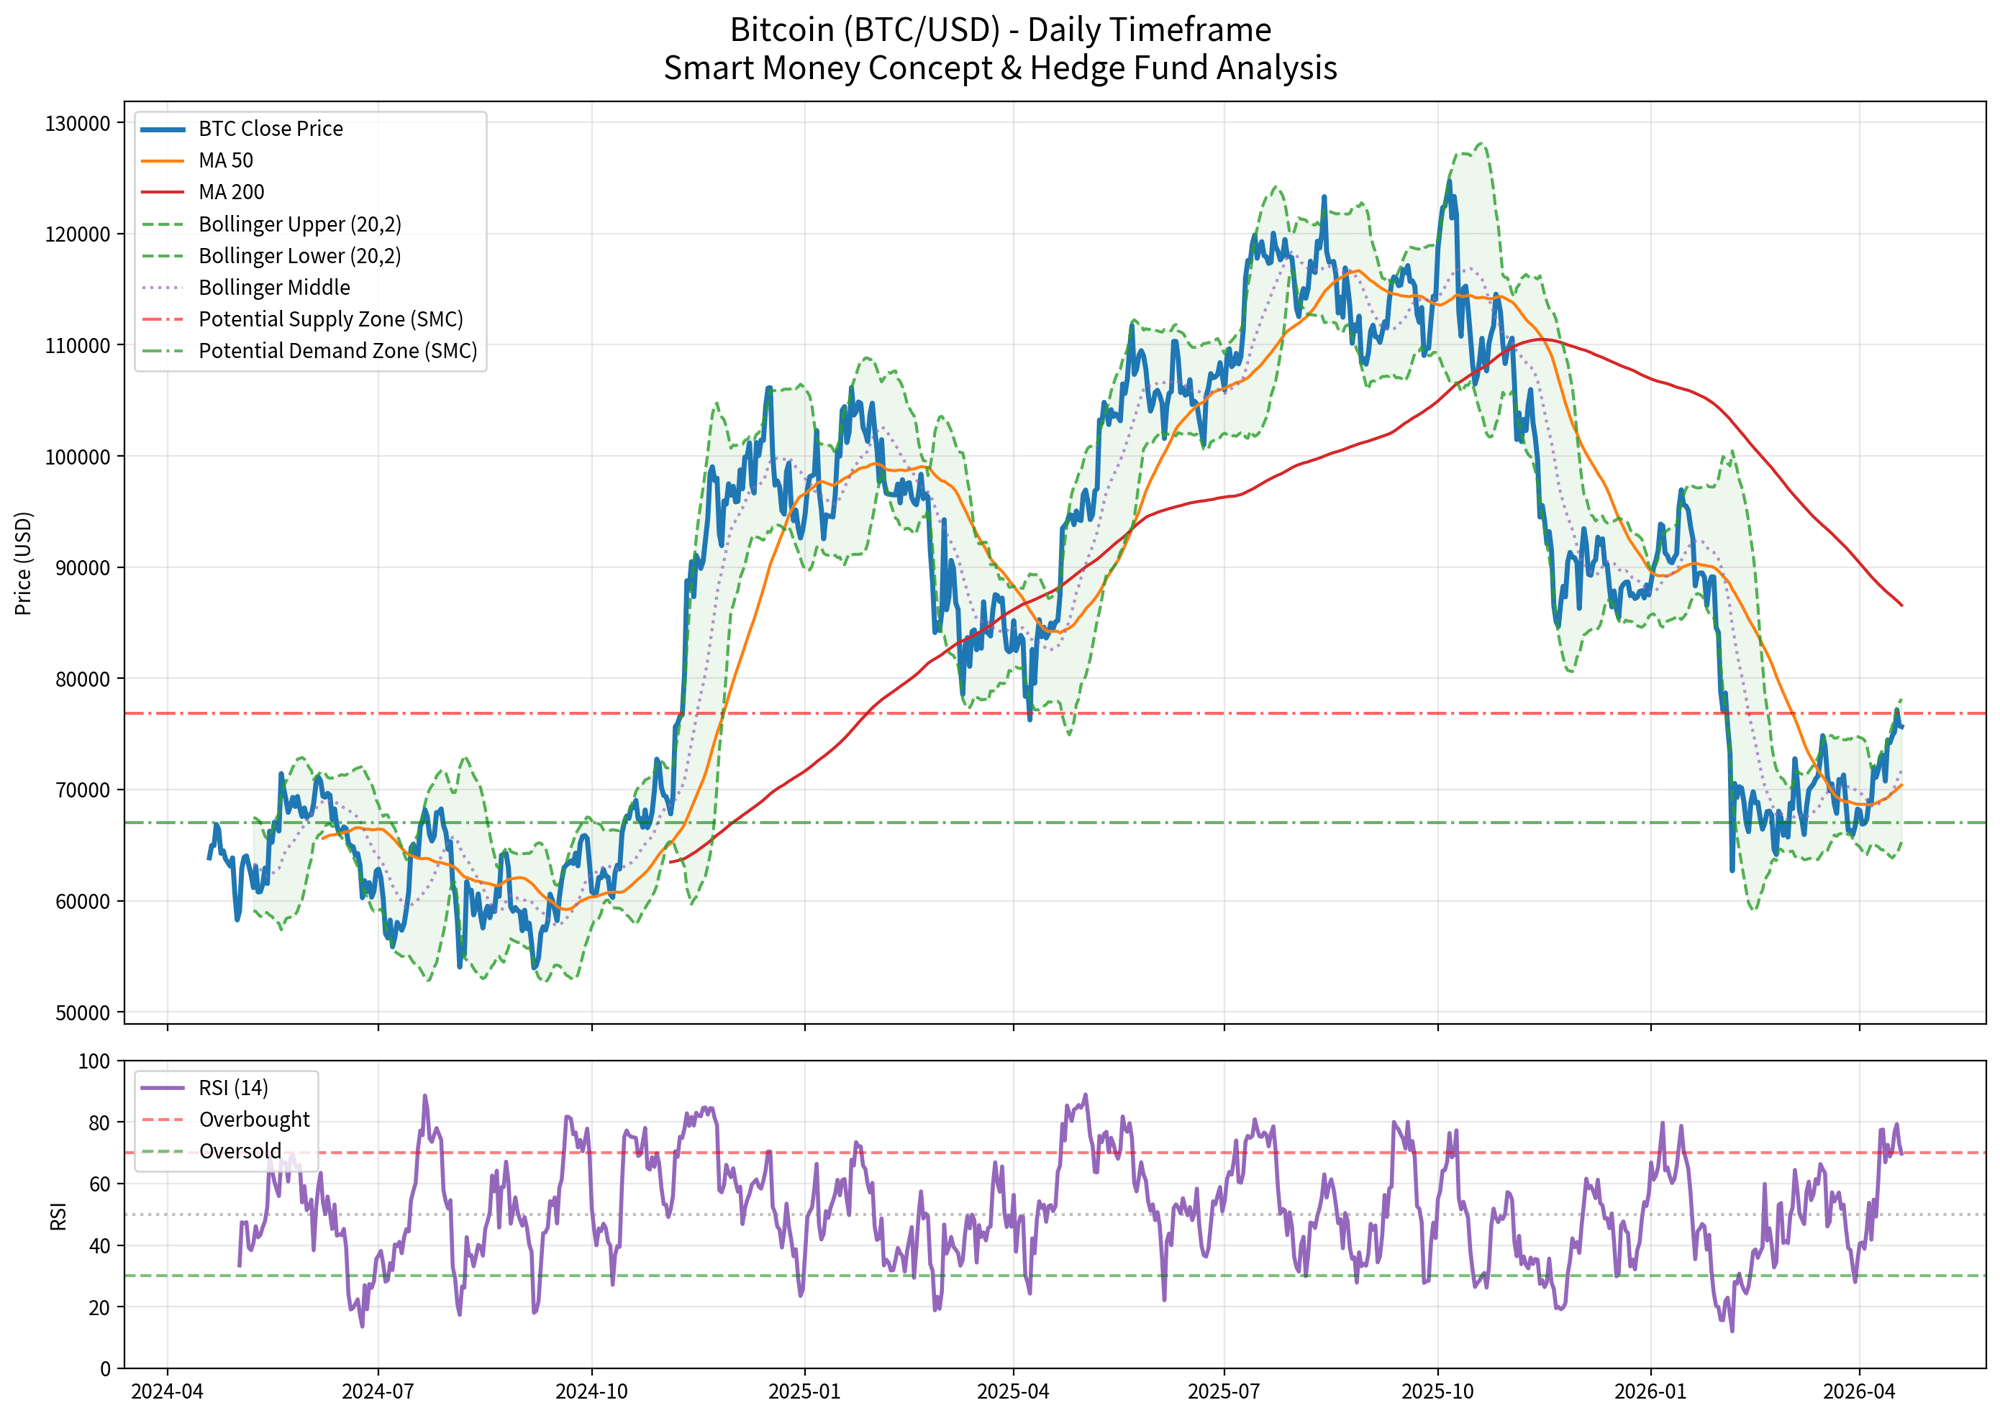Click the RSI y-axis label
Image resolution: width=2000 pixels, height=1418 pixels.
[58, 1216]
